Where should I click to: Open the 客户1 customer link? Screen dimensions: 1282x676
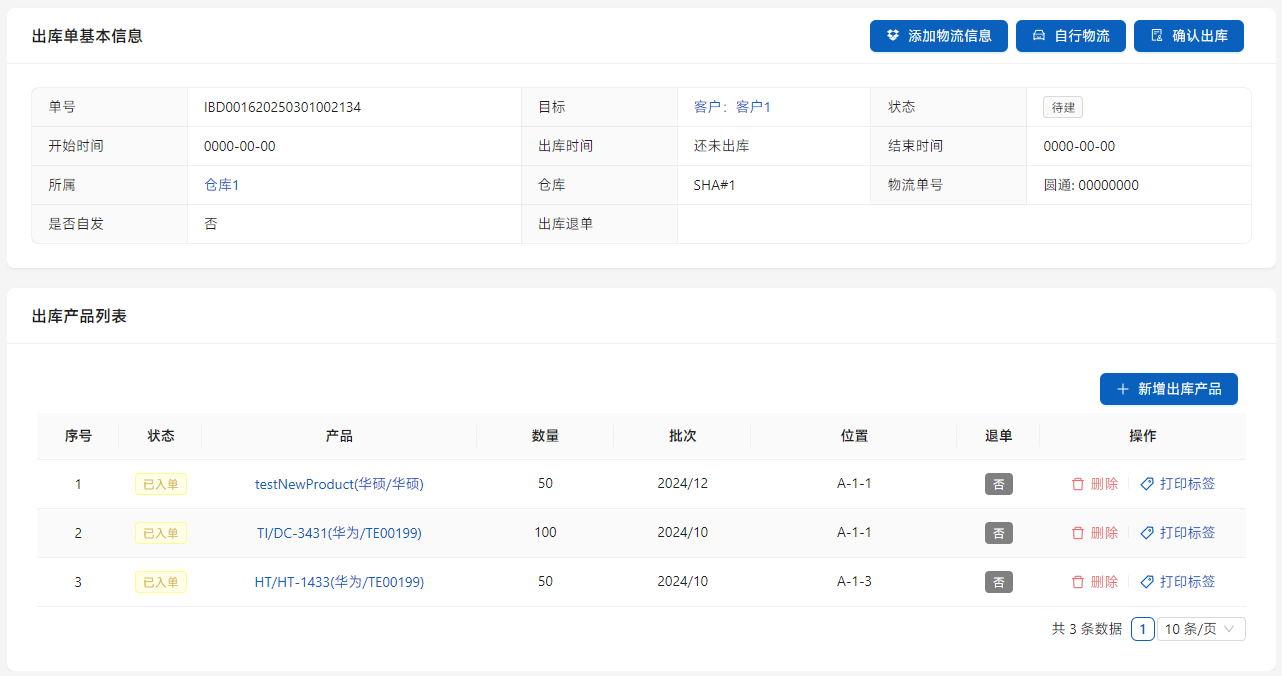(x=753, y=107)
